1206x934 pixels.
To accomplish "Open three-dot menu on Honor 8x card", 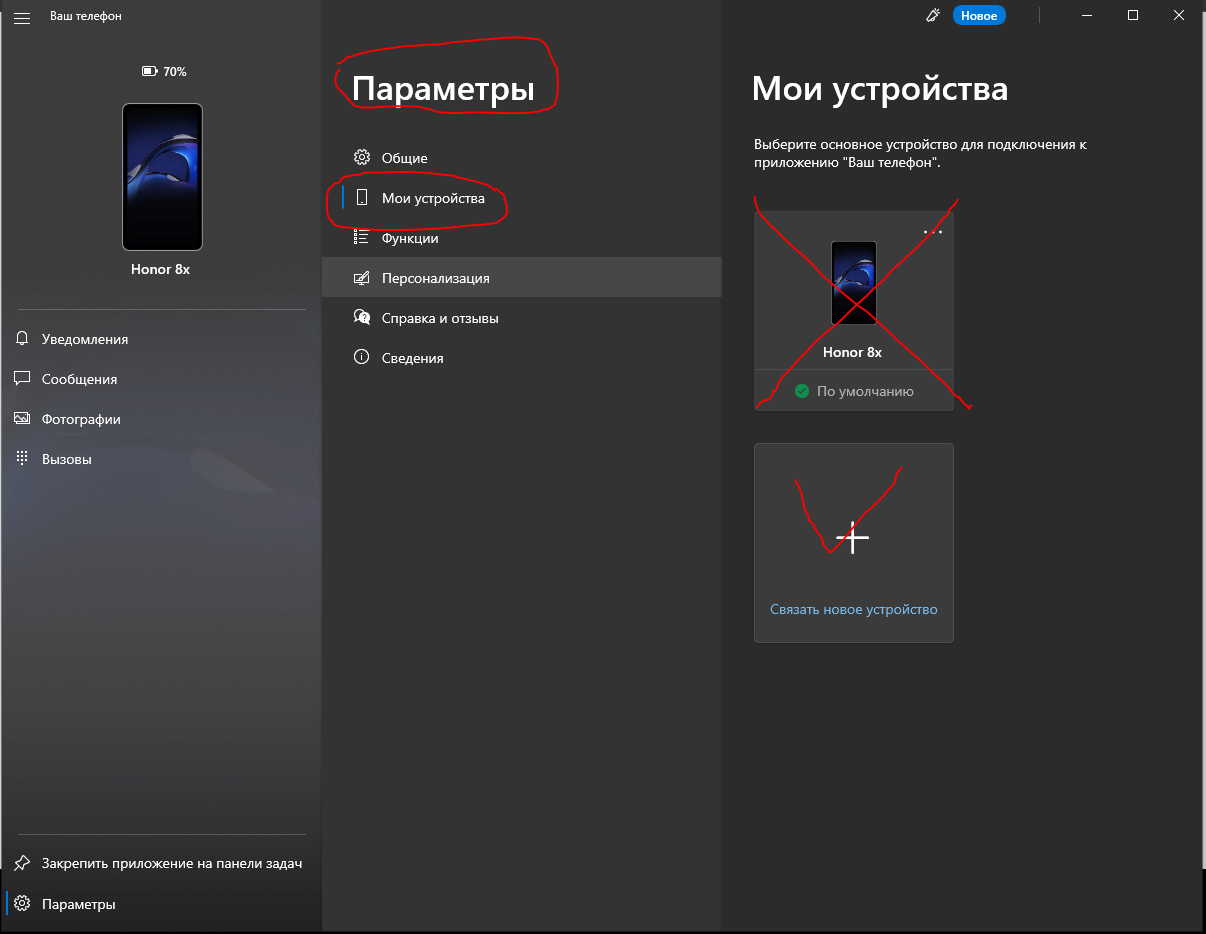I will coord(932,231).
